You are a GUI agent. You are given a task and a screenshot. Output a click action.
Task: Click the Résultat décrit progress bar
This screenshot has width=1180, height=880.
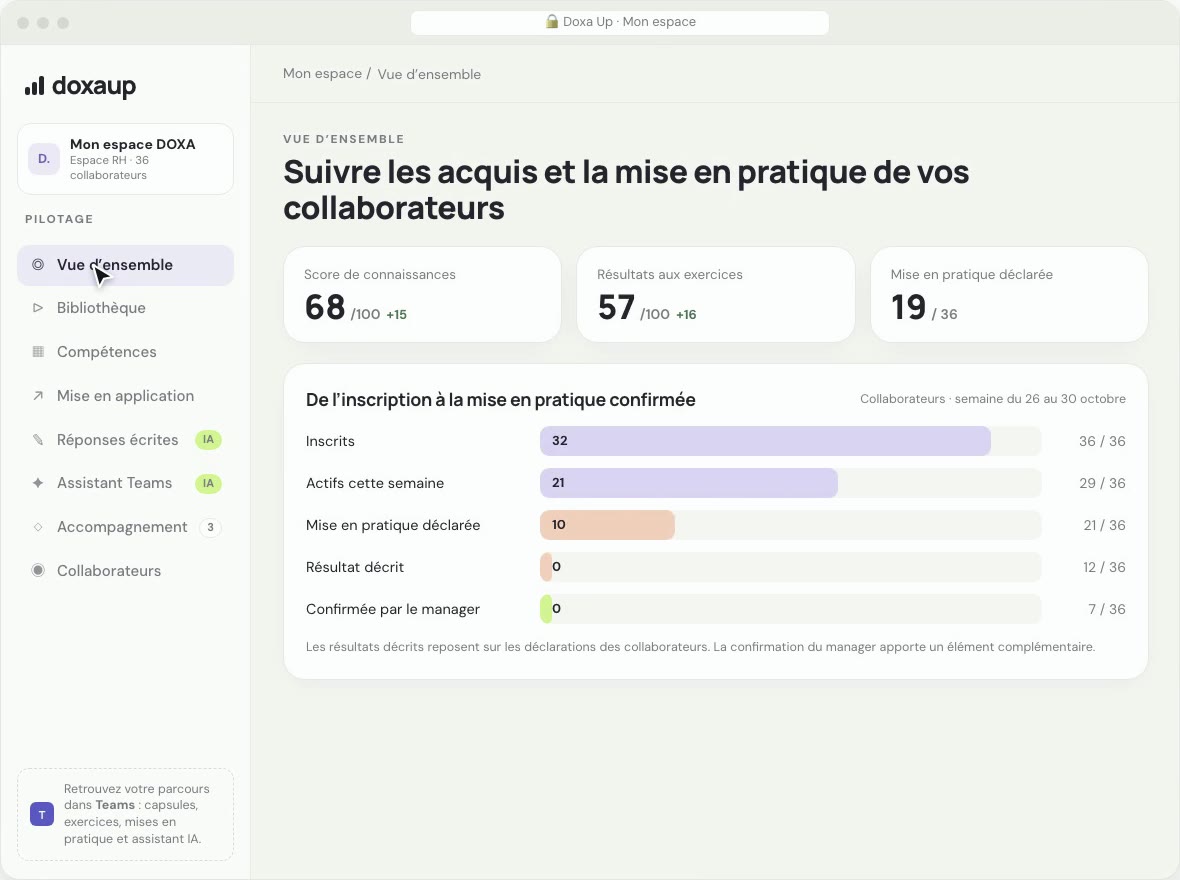pos(790,567)
